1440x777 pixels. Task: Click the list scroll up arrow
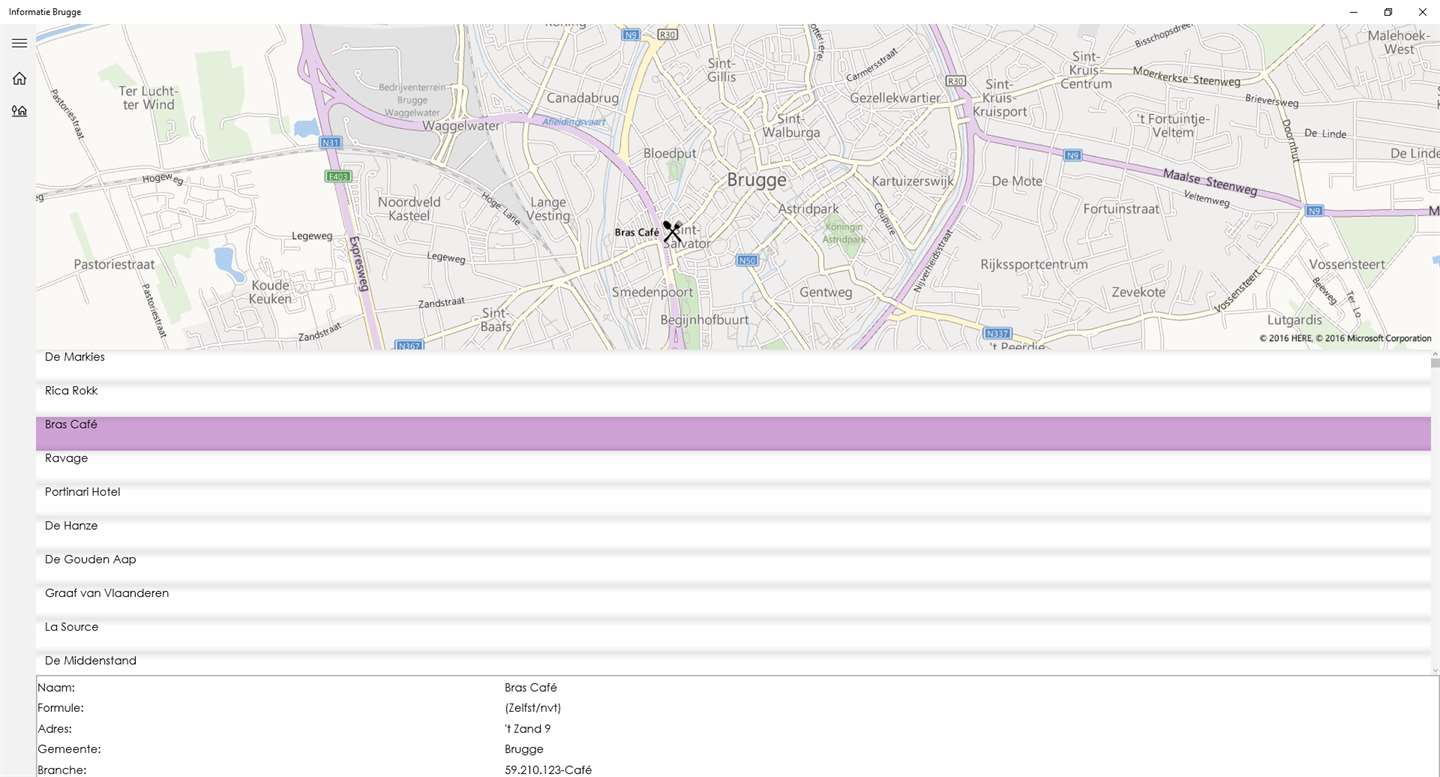coord(1435,354)
